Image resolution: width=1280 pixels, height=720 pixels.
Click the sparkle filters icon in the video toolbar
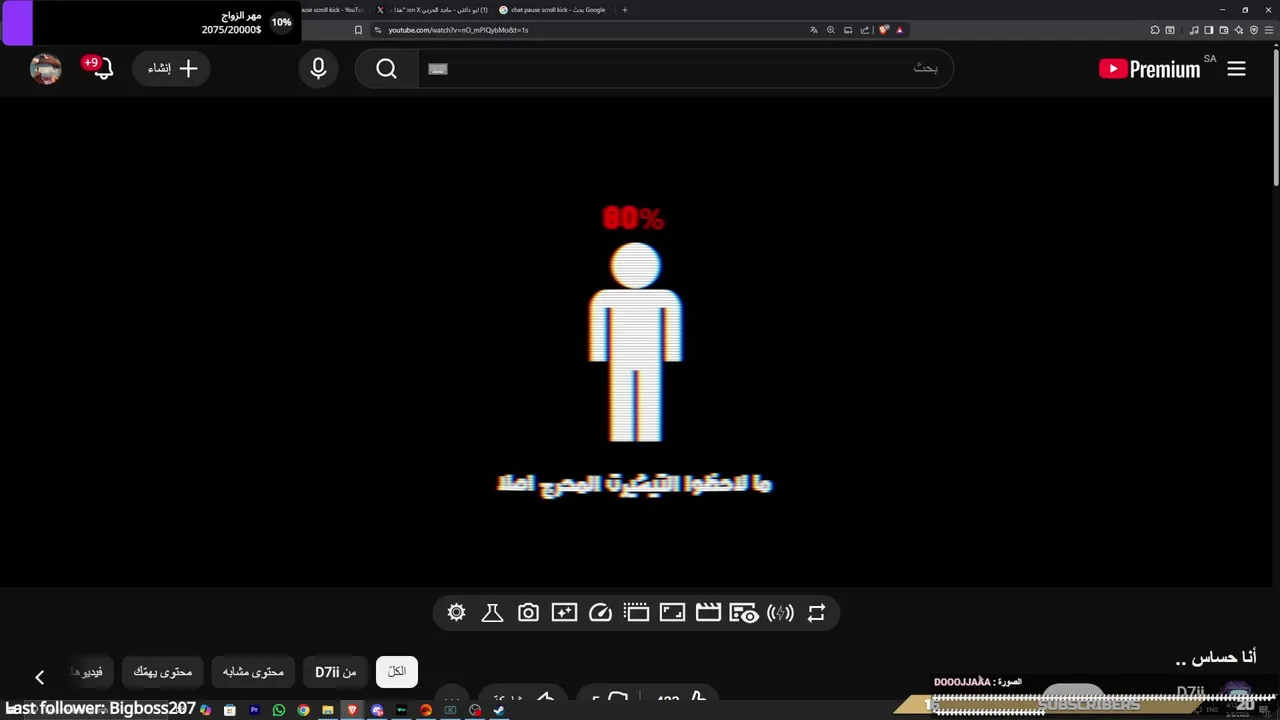tap(564, 613)
